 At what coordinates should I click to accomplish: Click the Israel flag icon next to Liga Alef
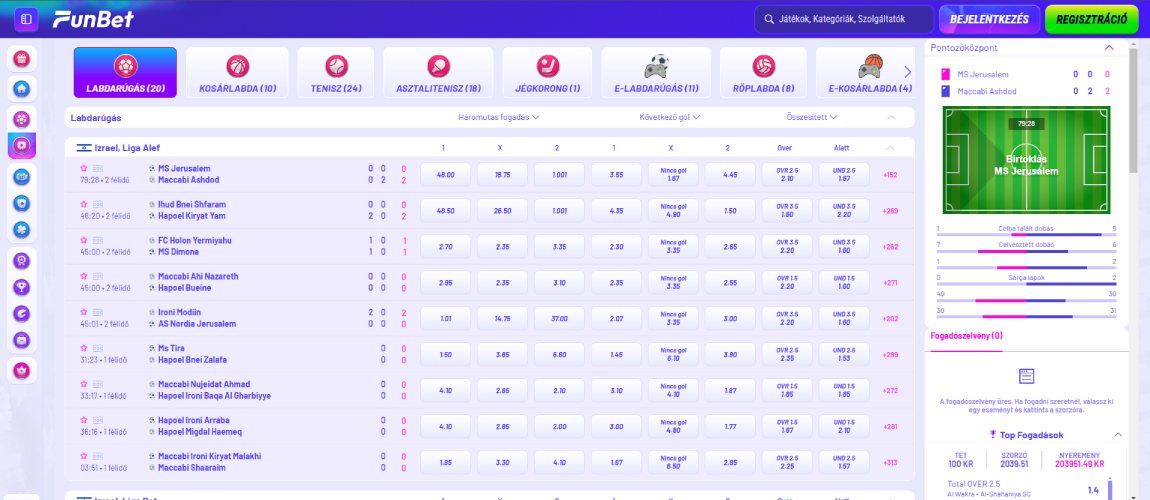click(x=84, y=147)
